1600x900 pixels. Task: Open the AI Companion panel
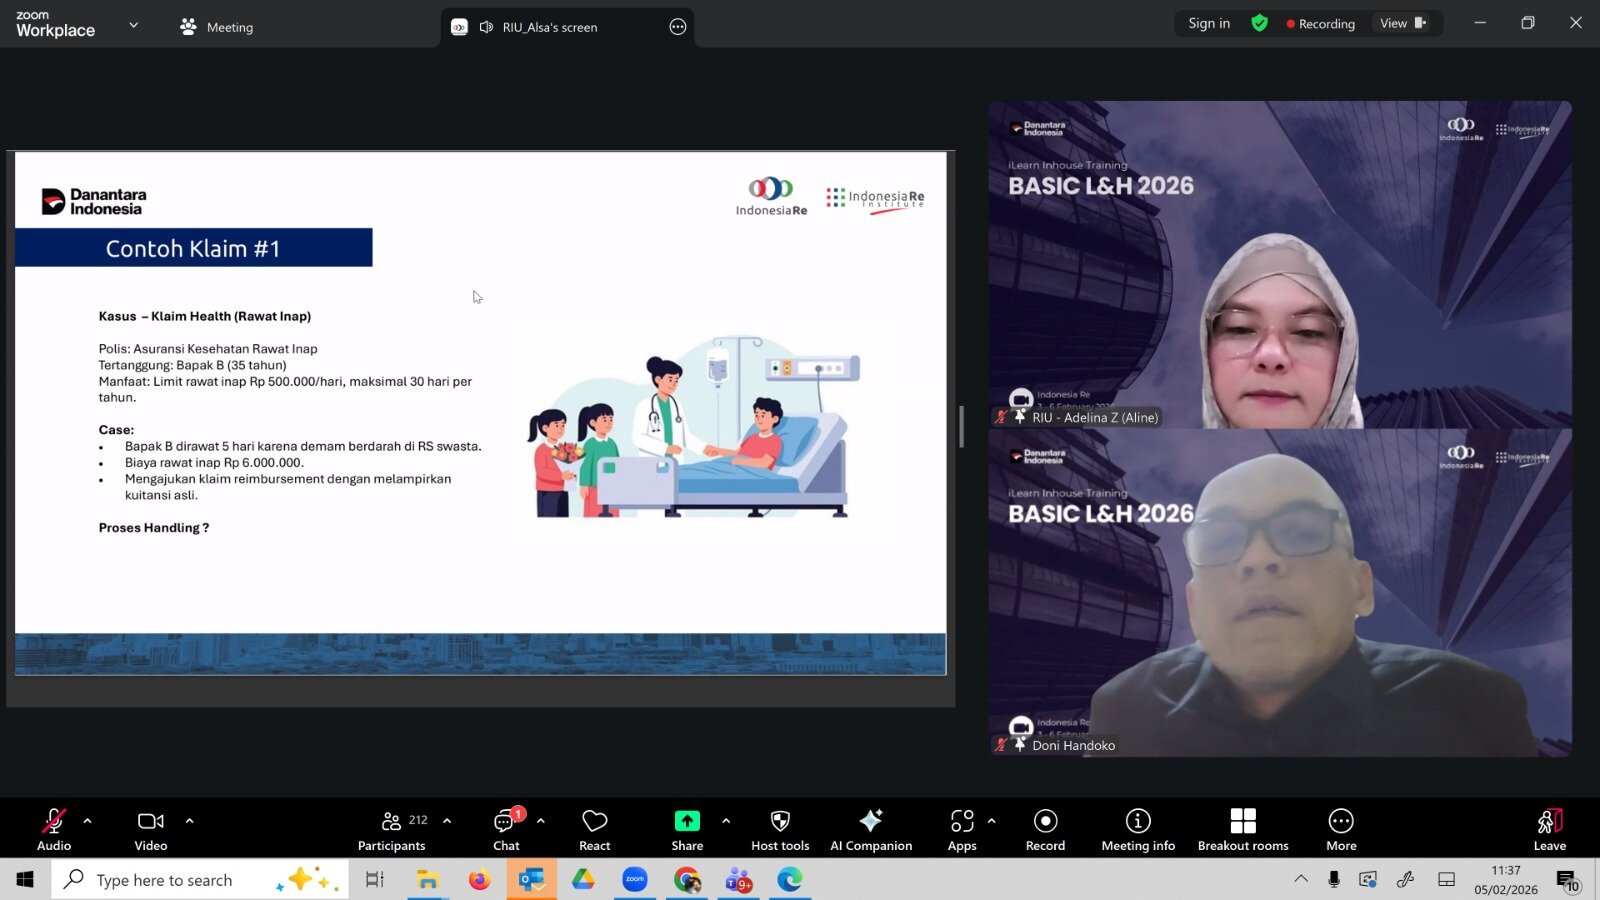[870, 829]
